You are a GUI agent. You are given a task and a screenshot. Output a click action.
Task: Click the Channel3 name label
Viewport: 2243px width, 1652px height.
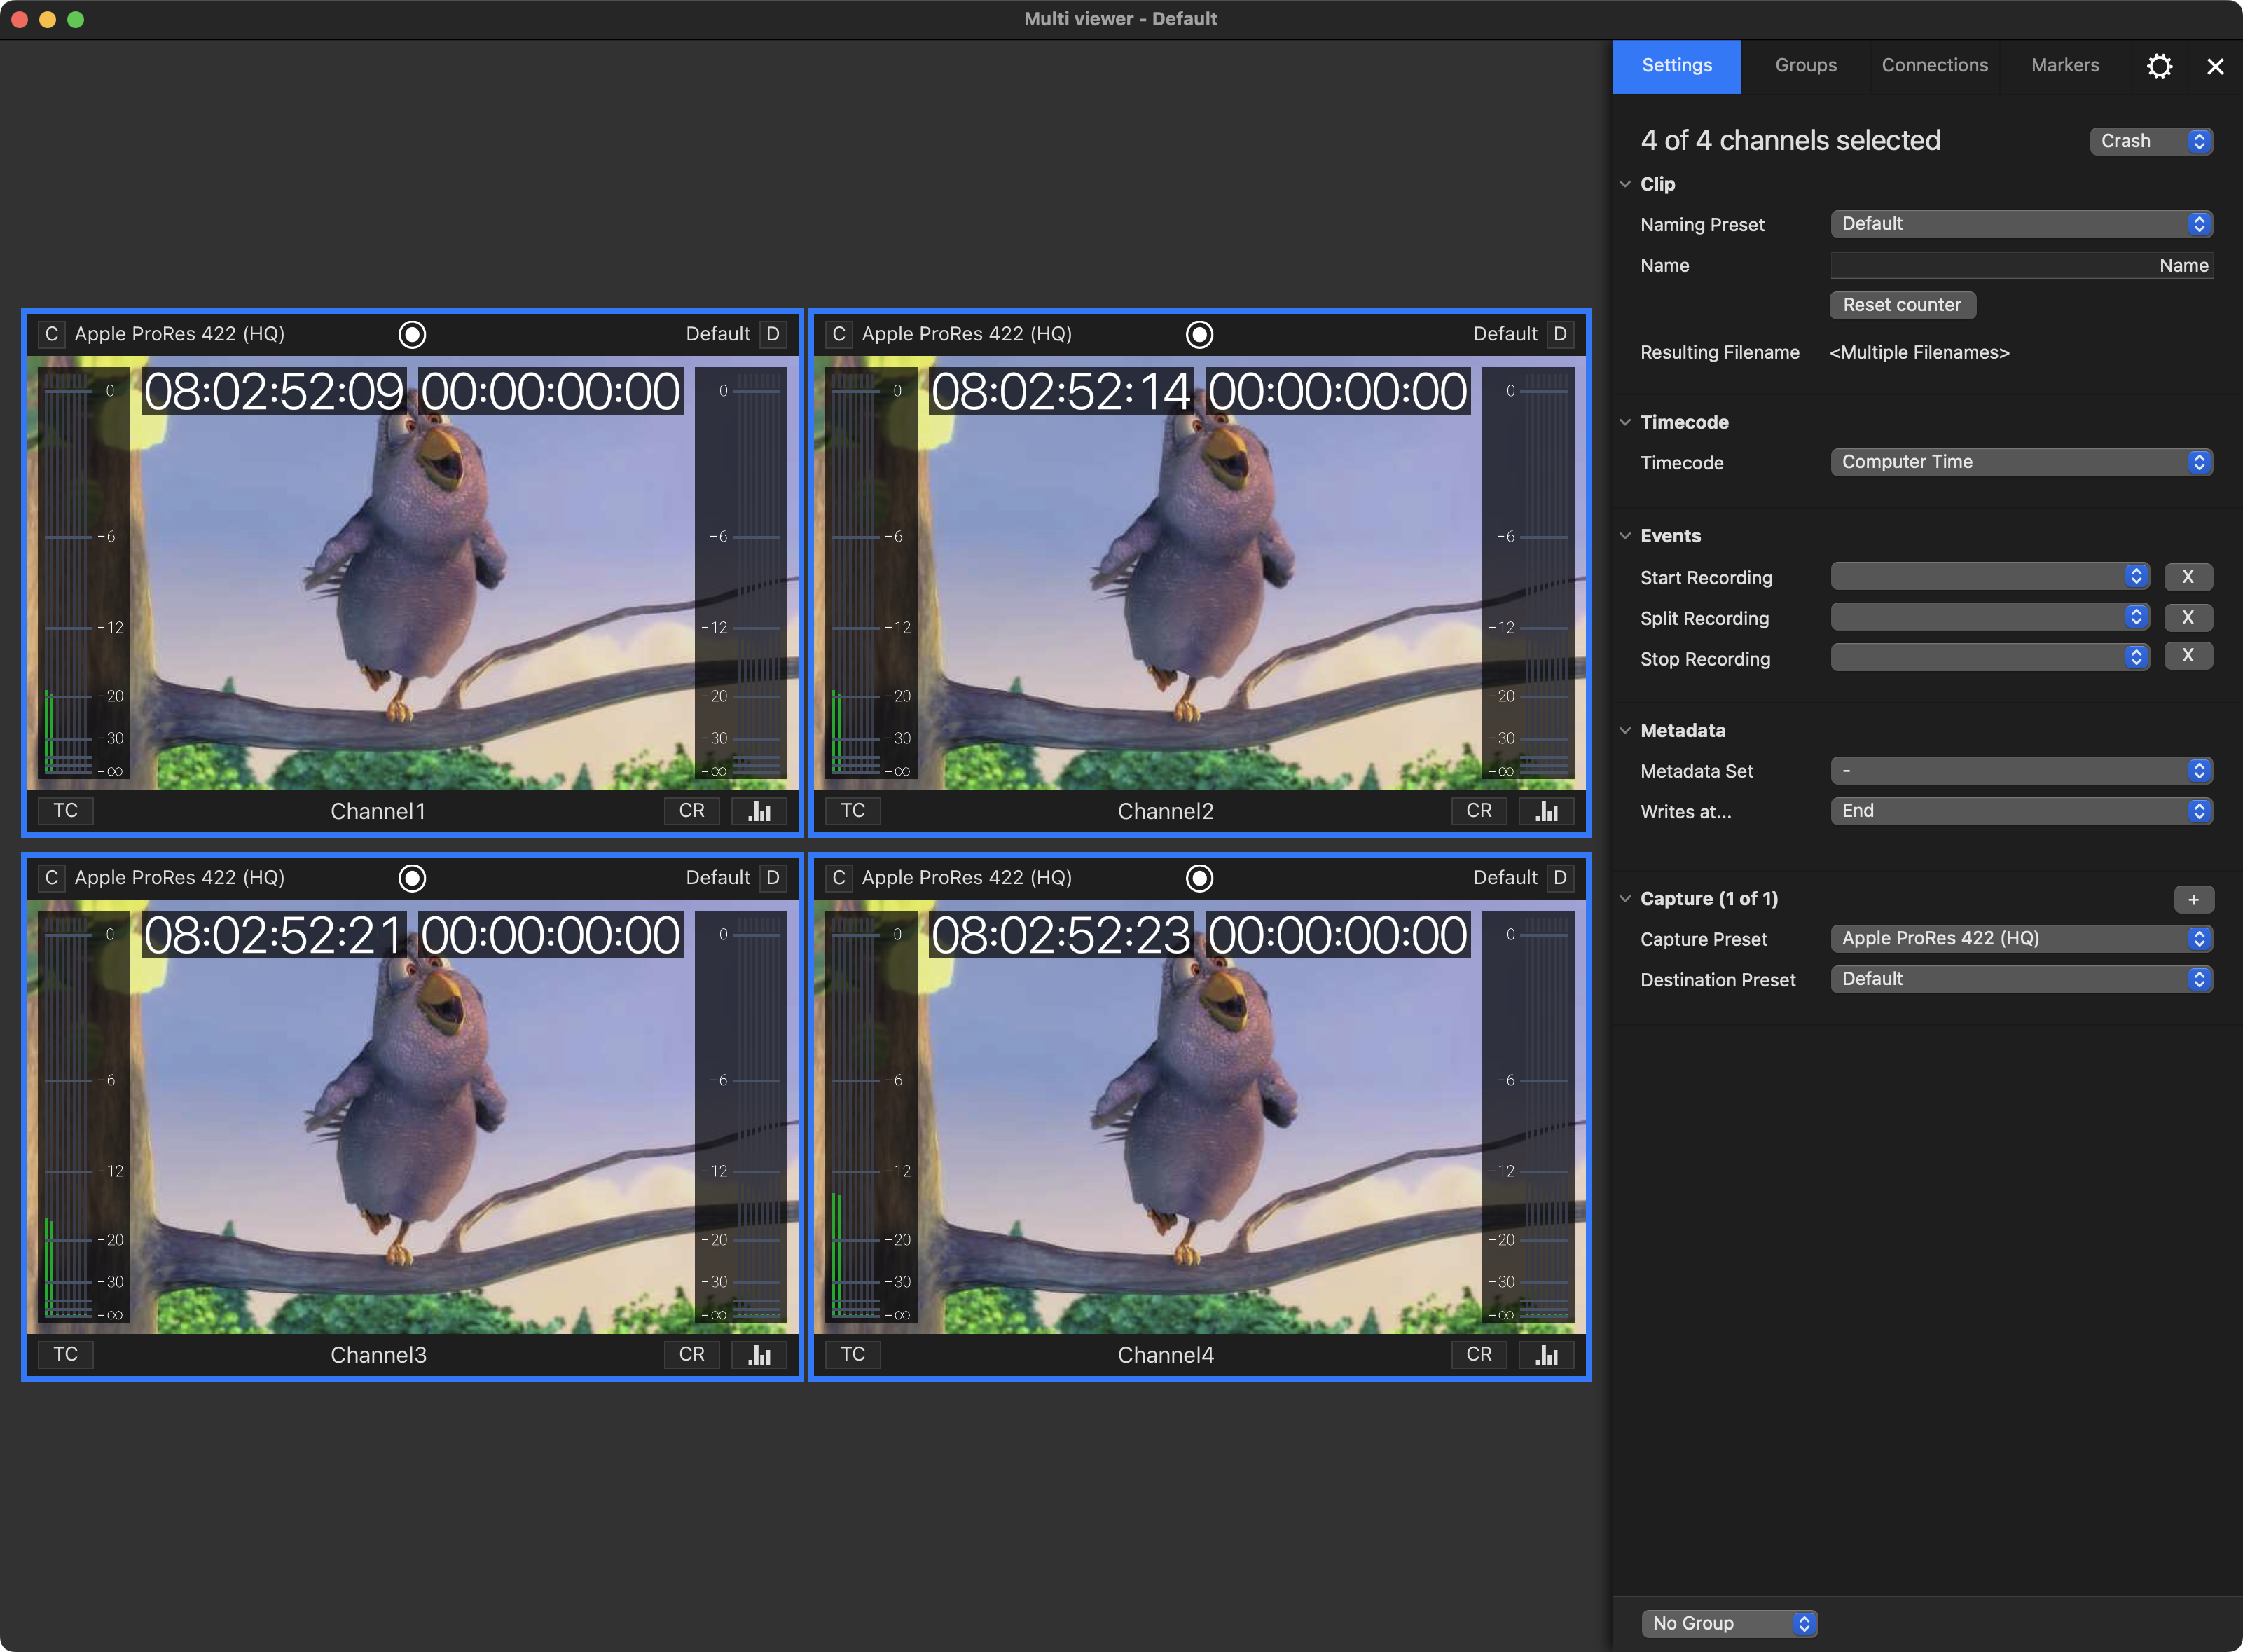coord(378,1355)
